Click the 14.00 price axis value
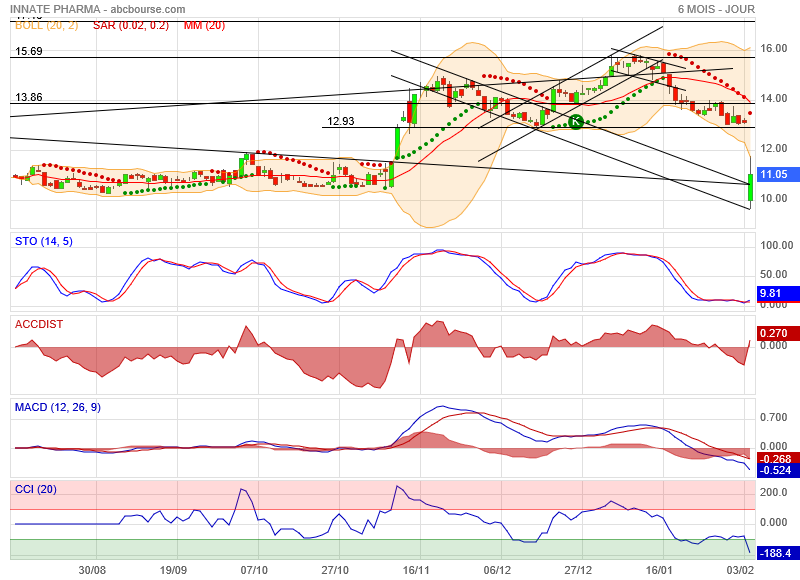 [773, 98]
